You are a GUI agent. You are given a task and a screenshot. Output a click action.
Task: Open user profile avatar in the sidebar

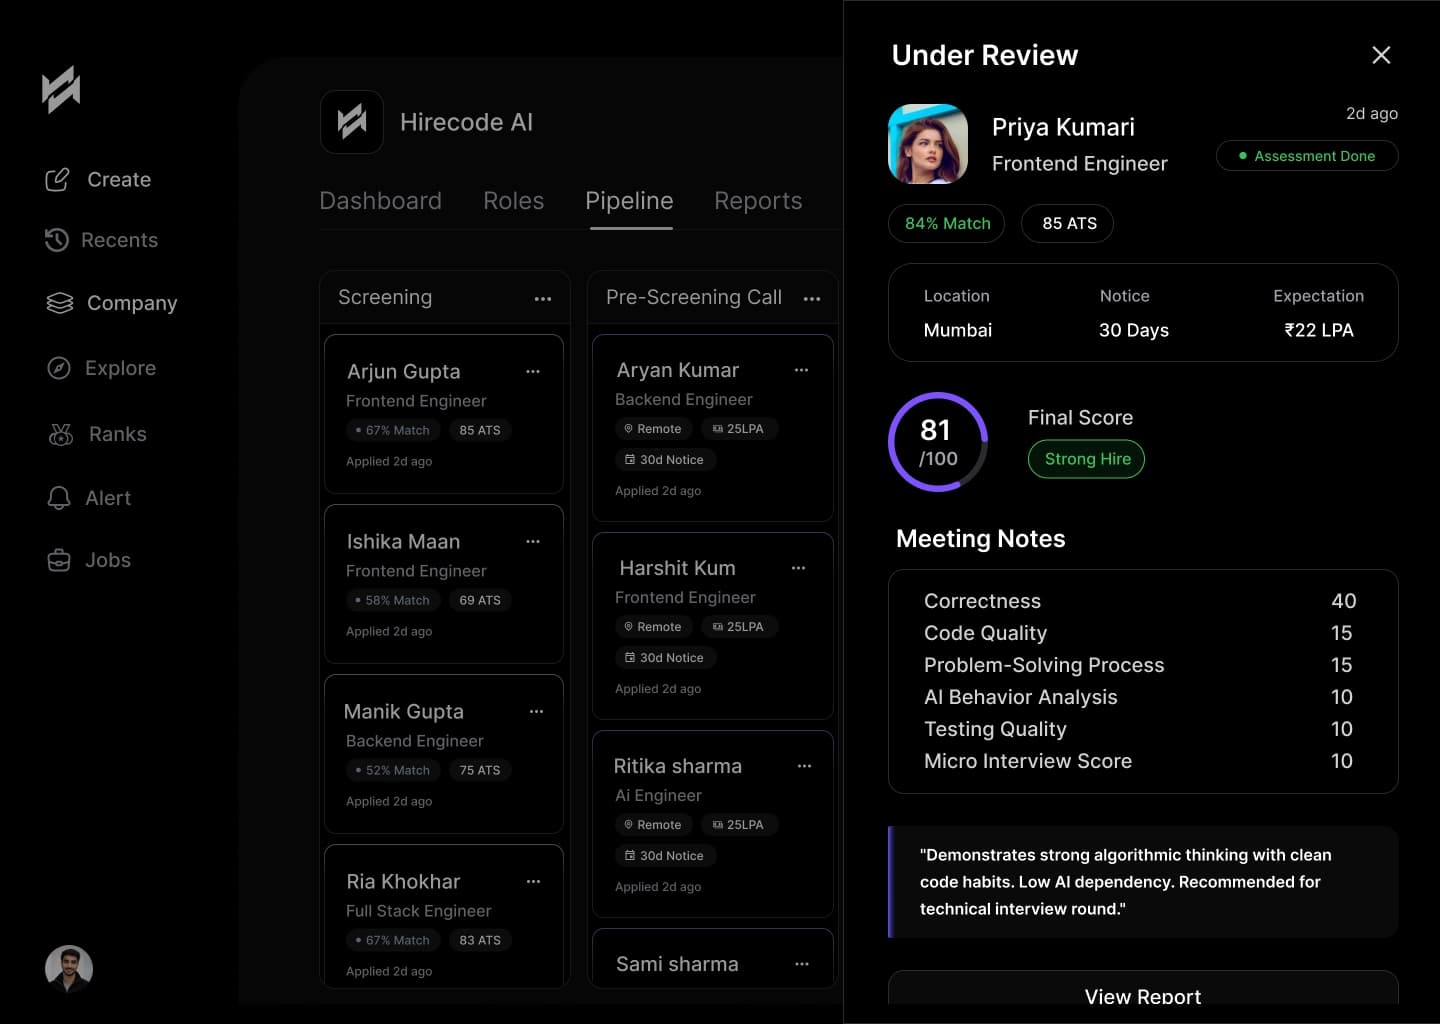point(69,969)
